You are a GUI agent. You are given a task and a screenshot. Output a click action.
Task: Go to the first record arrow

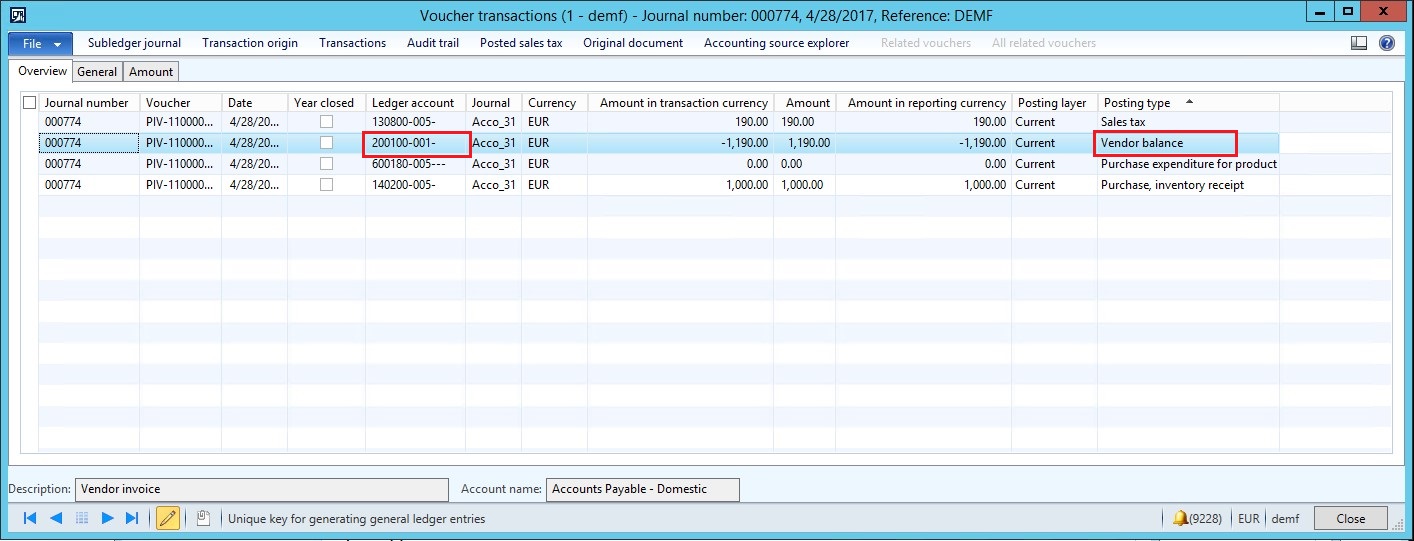(30, 518)
